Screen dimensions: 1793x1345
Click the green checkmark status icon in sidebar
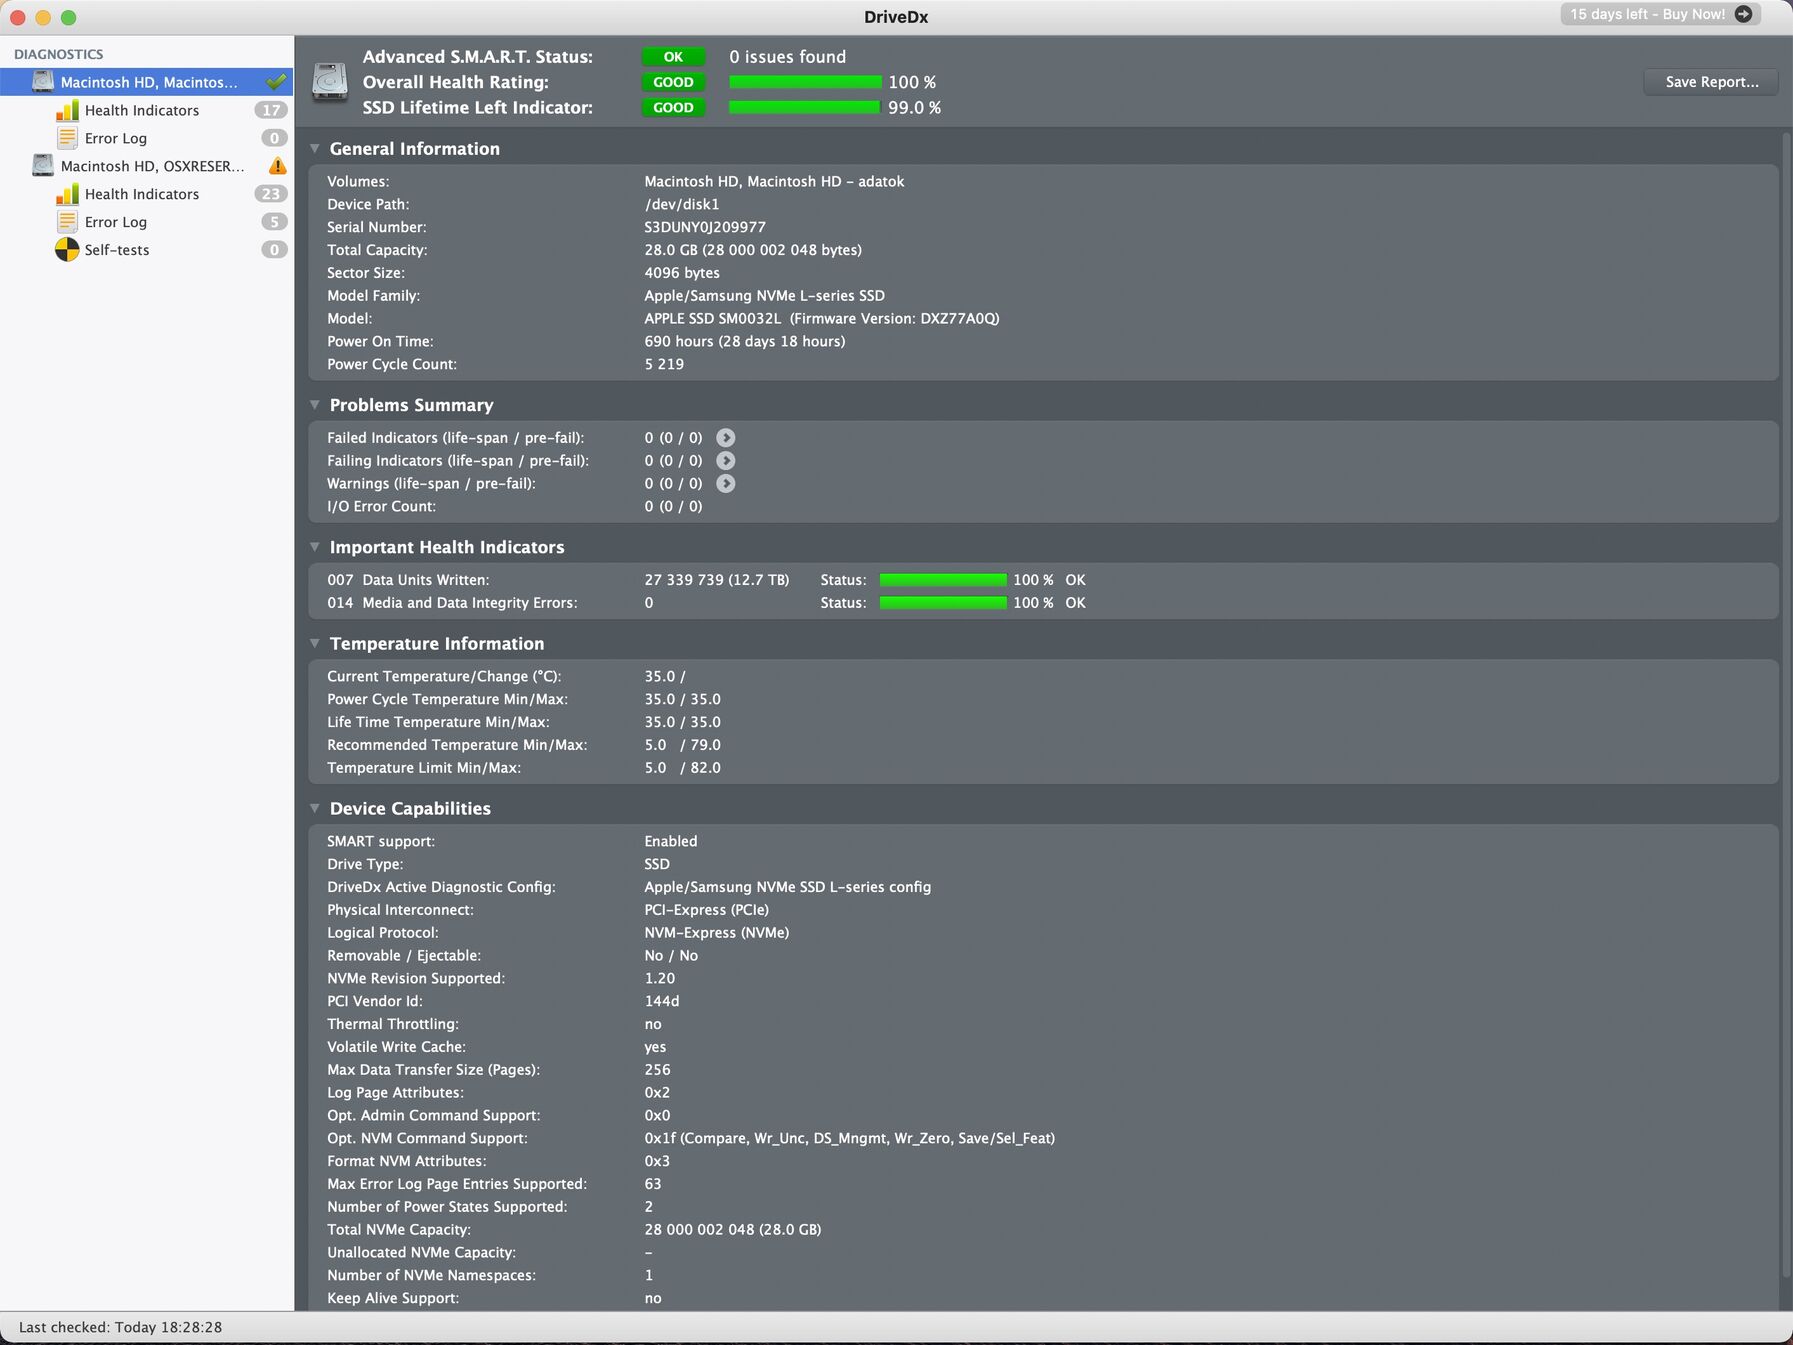[x=276, y=81]
